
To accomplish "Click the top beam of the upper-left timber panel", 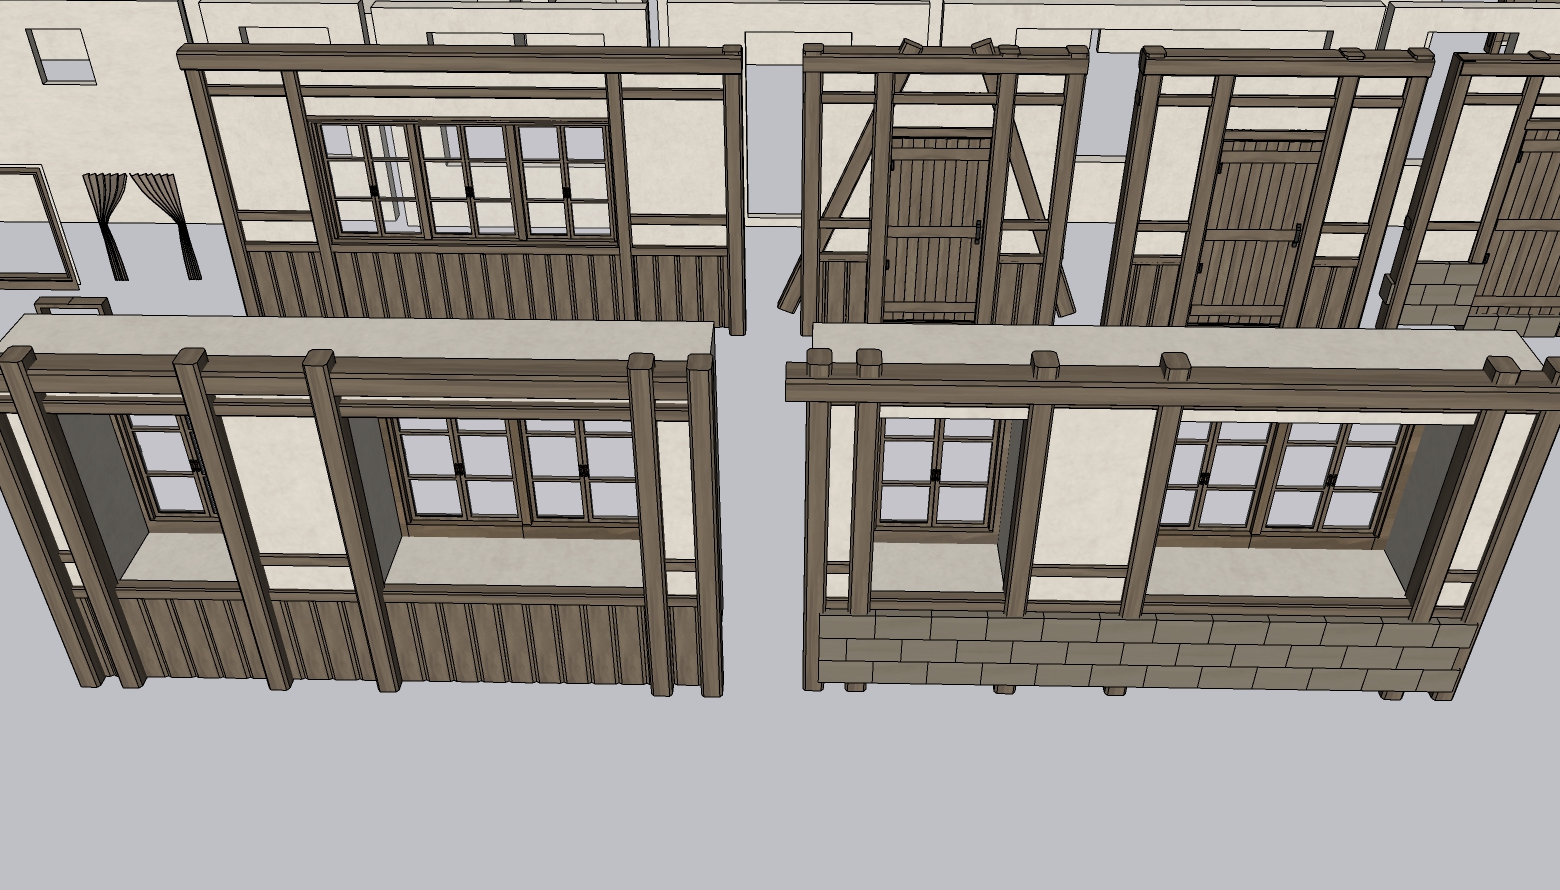I will tap(460, 58).
